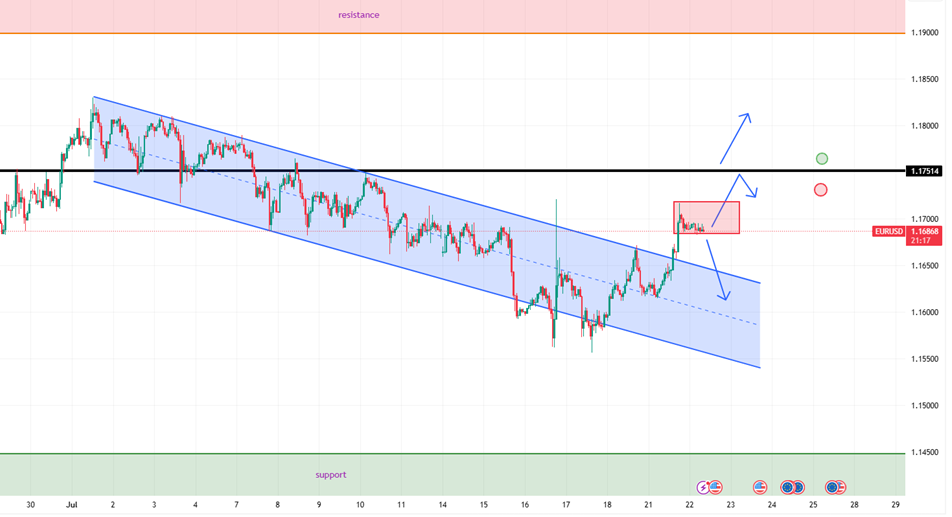The height and width of the screenshot is (517, 952).
Task: Select the green support zone border line
Action: 452,453
